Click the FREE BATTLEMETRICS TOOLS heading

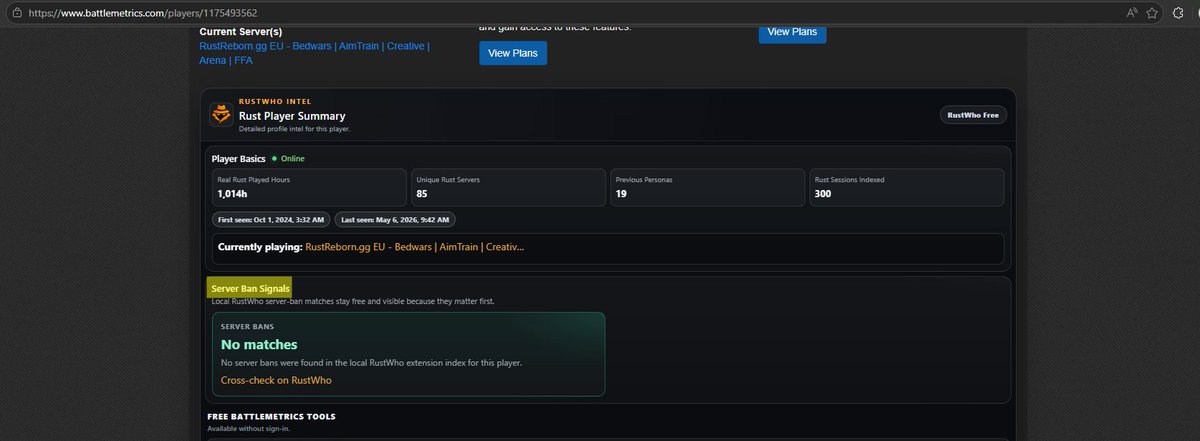pos(271,416)
